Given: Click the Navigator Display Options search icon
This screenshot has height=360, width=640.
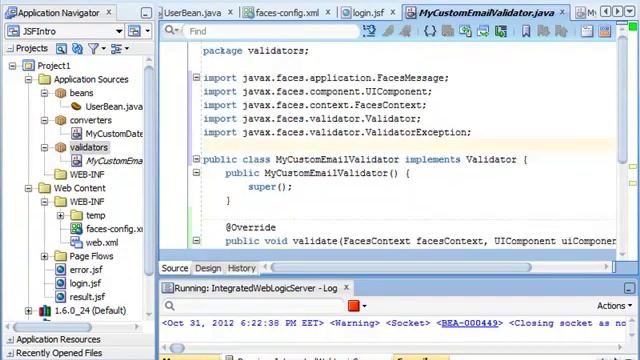Looking at the screenshot, I should coord(61,49).
